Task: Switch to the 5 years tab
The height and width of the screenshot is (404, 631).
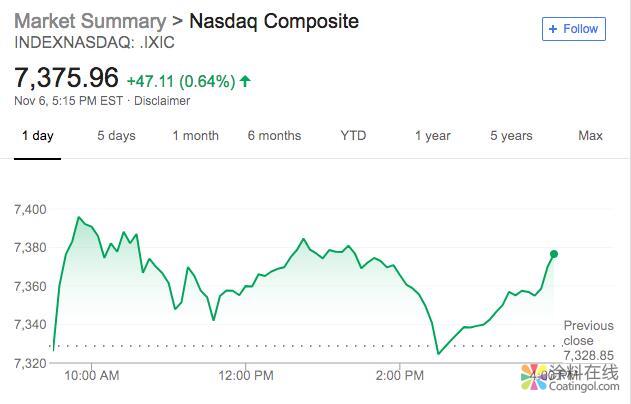Action: click(x=511, y=136)
